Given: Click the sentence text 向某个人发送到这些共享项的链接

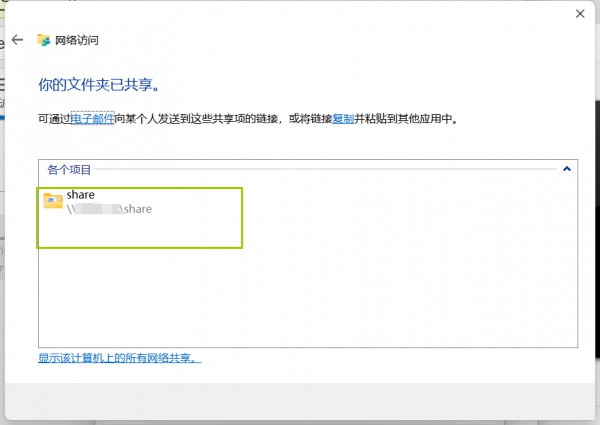Looking at the screenshot, I should point(196,119).
